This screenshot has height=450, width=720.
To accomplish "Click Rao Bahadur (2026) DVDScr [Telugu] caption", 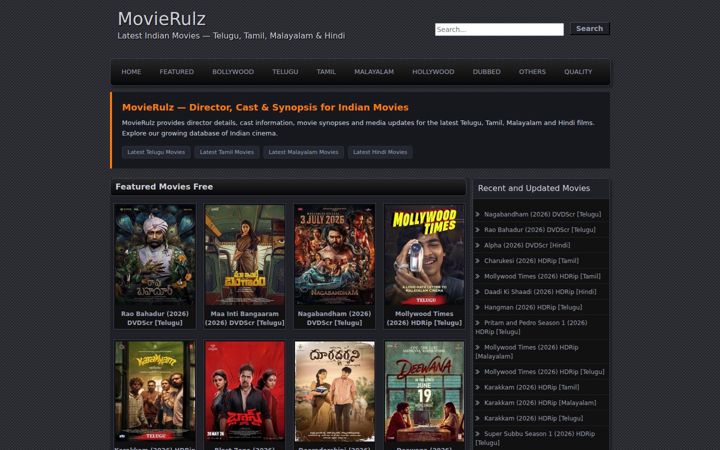I will 155,318.
